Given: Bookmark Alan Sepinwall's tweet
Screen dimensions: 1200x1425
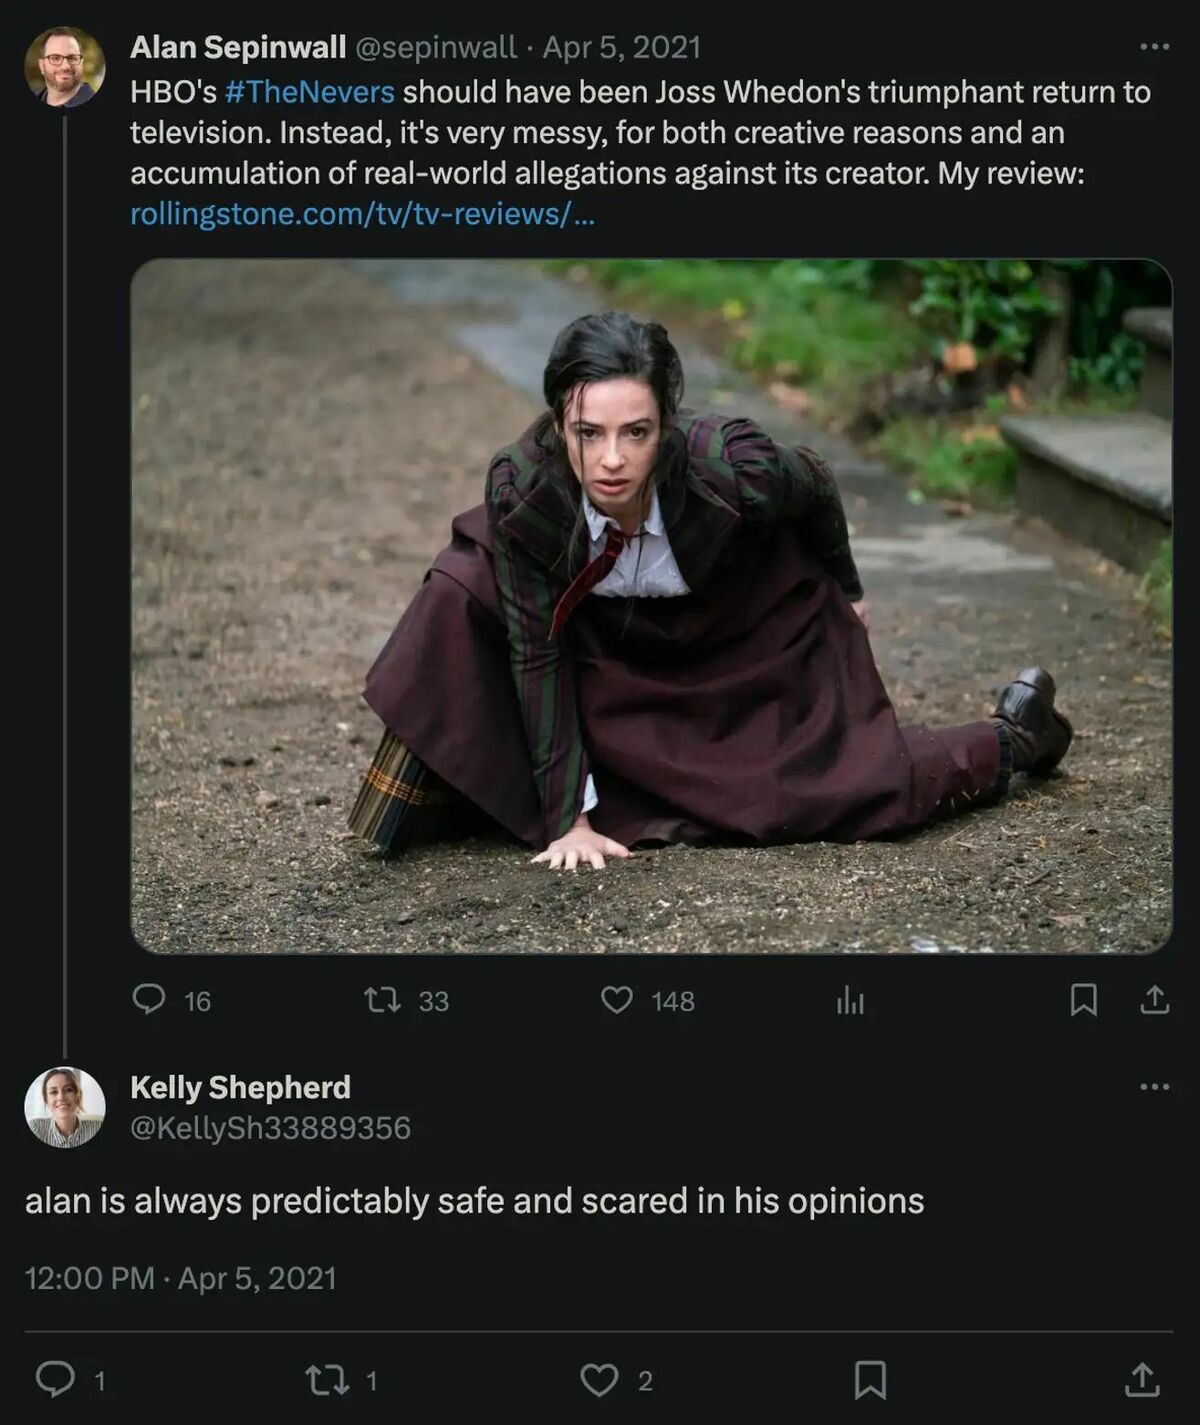Looking at the screenshot, I should click(1084, 999).
